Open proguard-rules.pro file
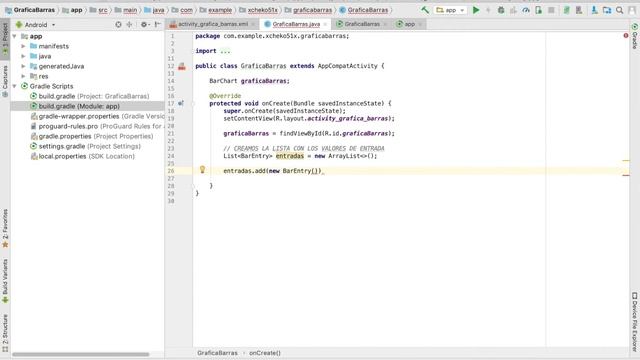640x360 pixels. [97, 126]
